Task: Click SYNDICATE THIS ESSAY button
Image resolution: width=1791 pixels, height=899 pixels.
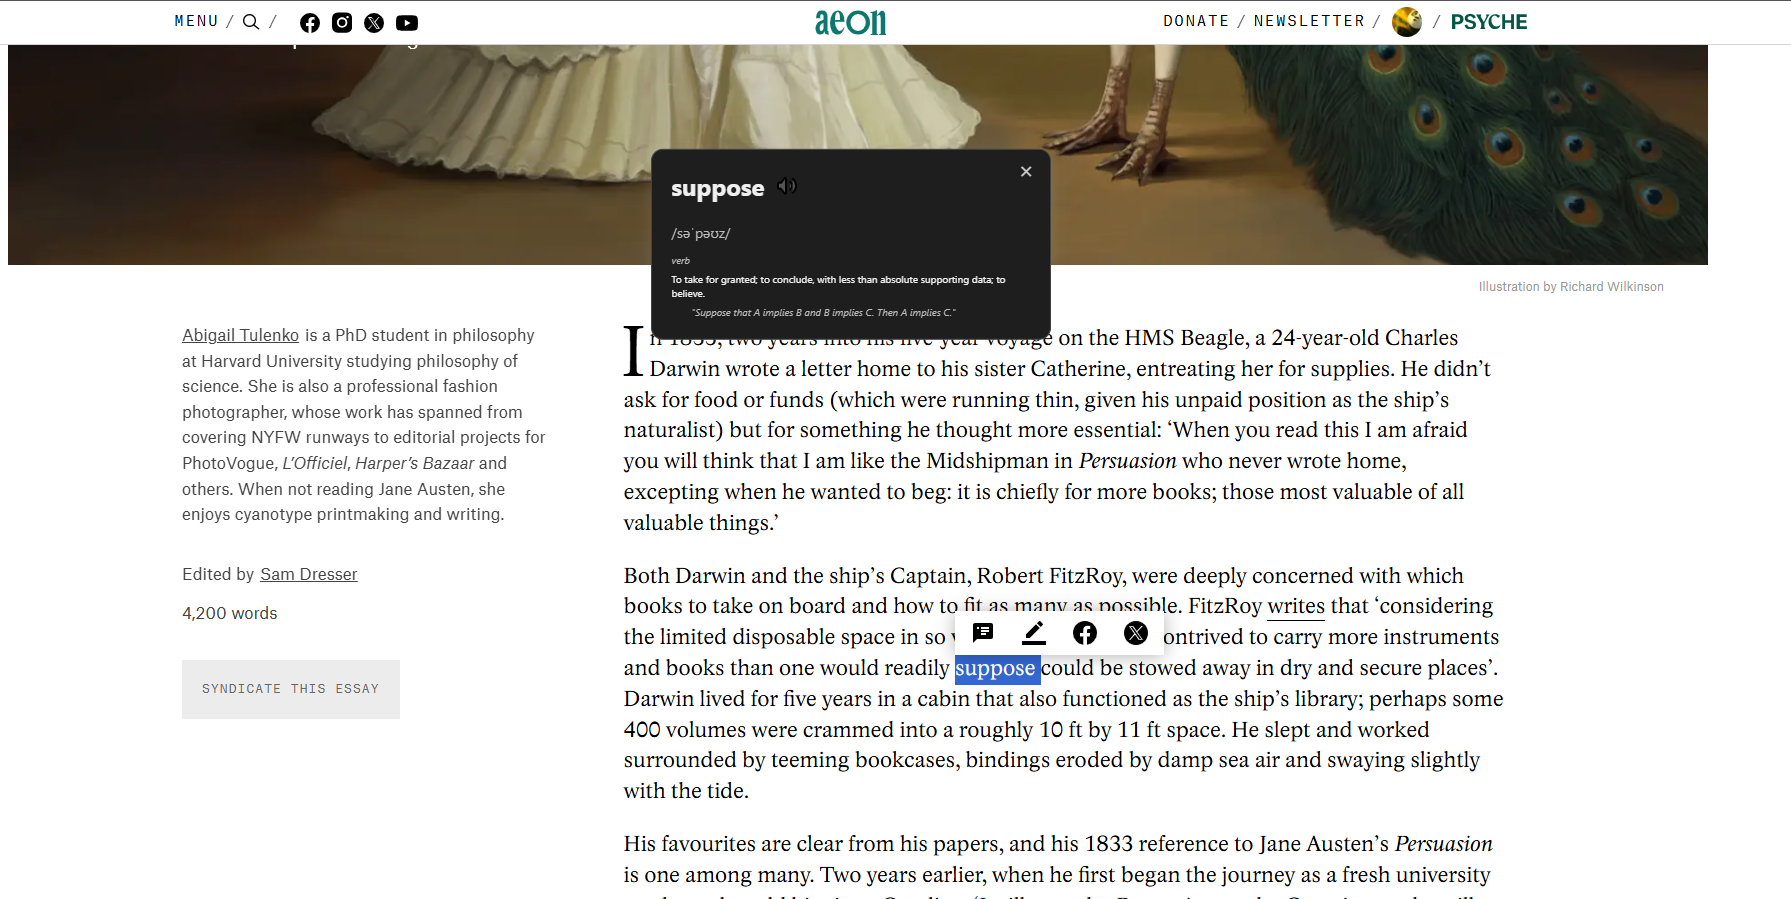Action: pos(291,689)
